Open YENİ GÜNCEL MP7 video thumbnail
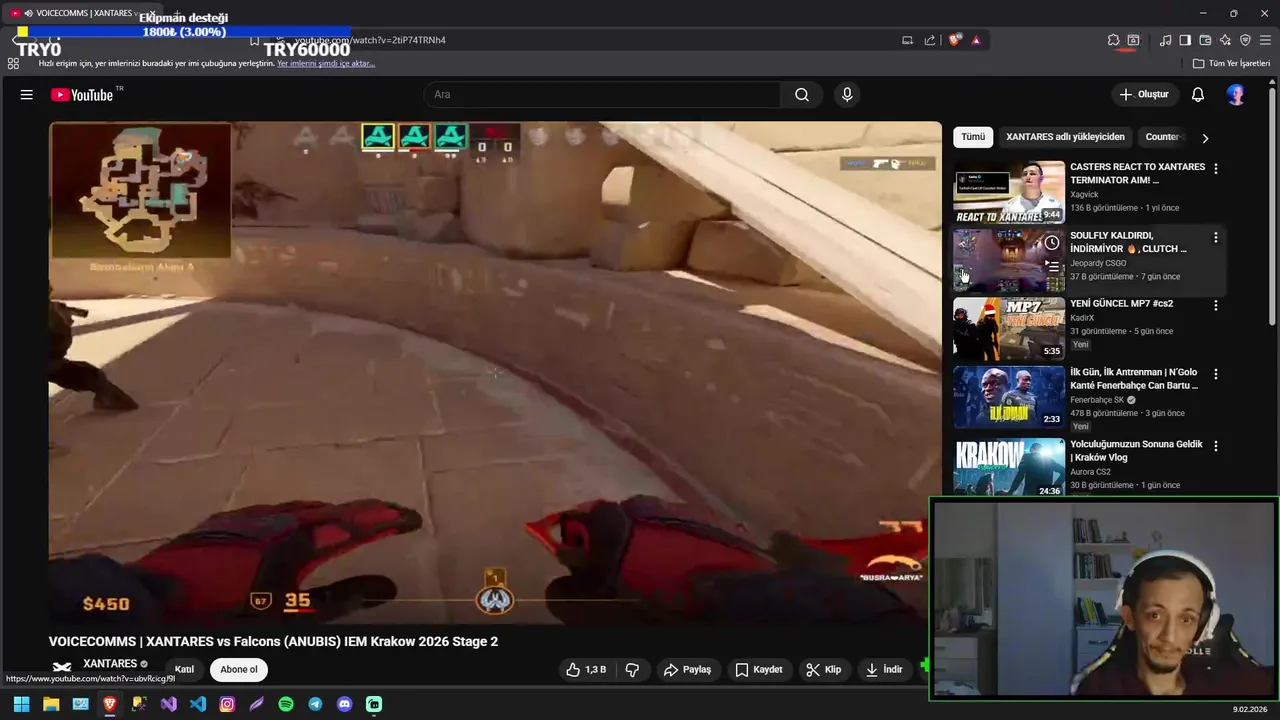This screenshot has width=1280, height=720. click(x=1008, y=329)
